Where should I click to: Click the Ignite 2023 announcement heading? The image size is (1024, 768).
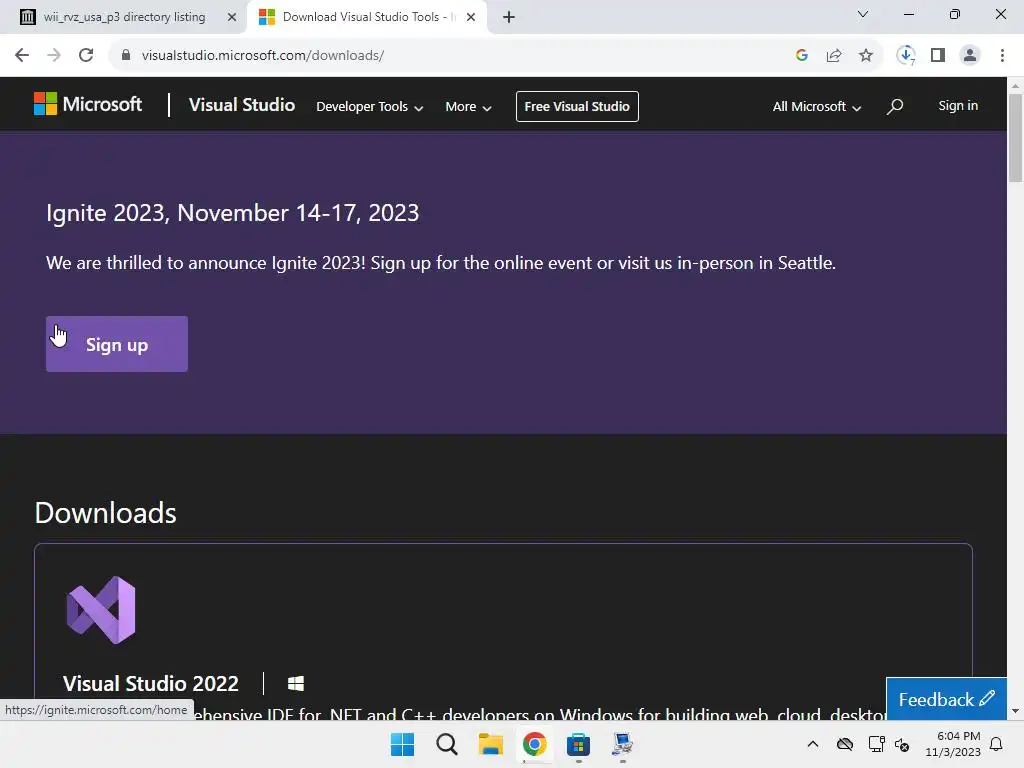coord(232,213)
